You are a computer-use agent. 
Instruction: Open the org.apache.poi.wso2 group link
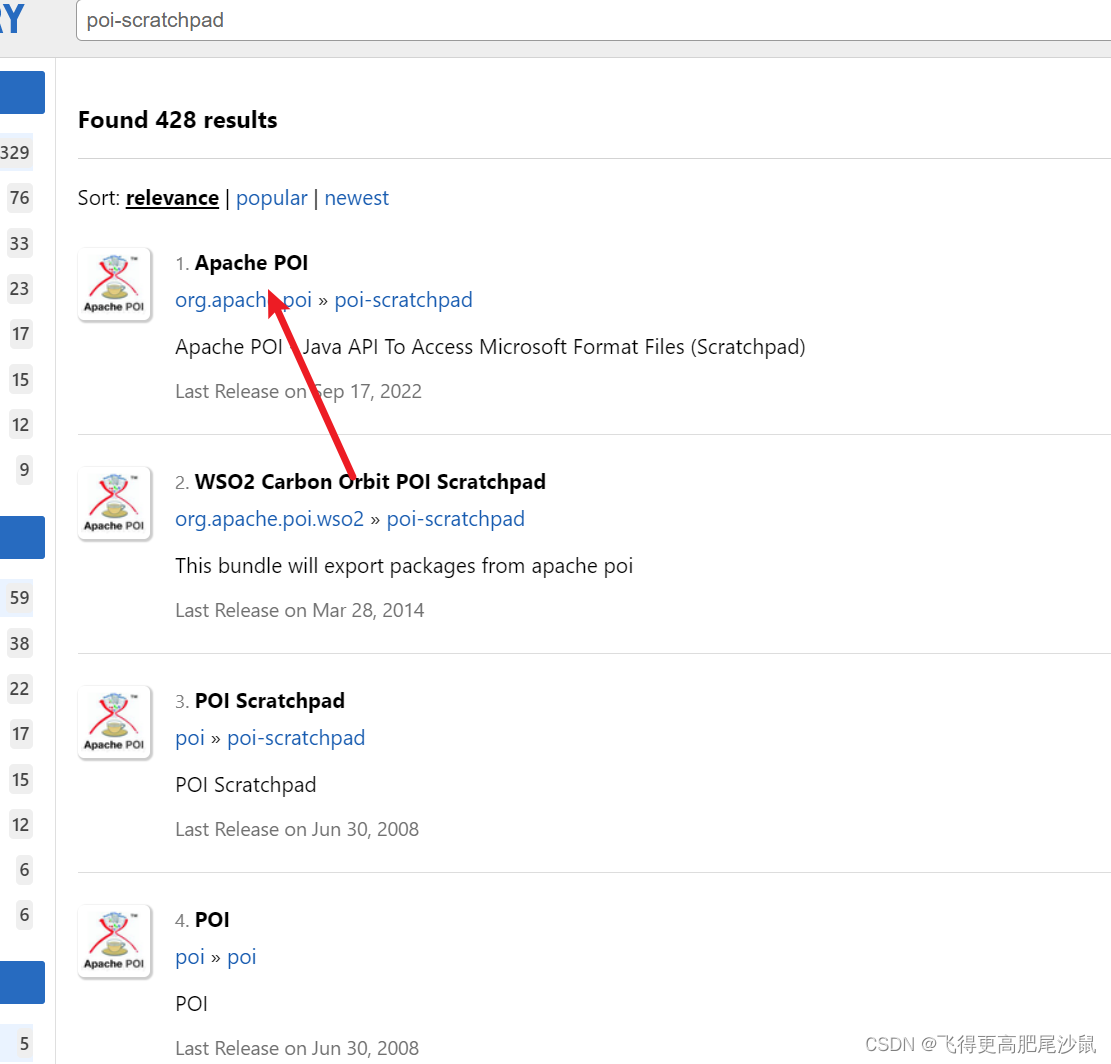tap(269, 519)
